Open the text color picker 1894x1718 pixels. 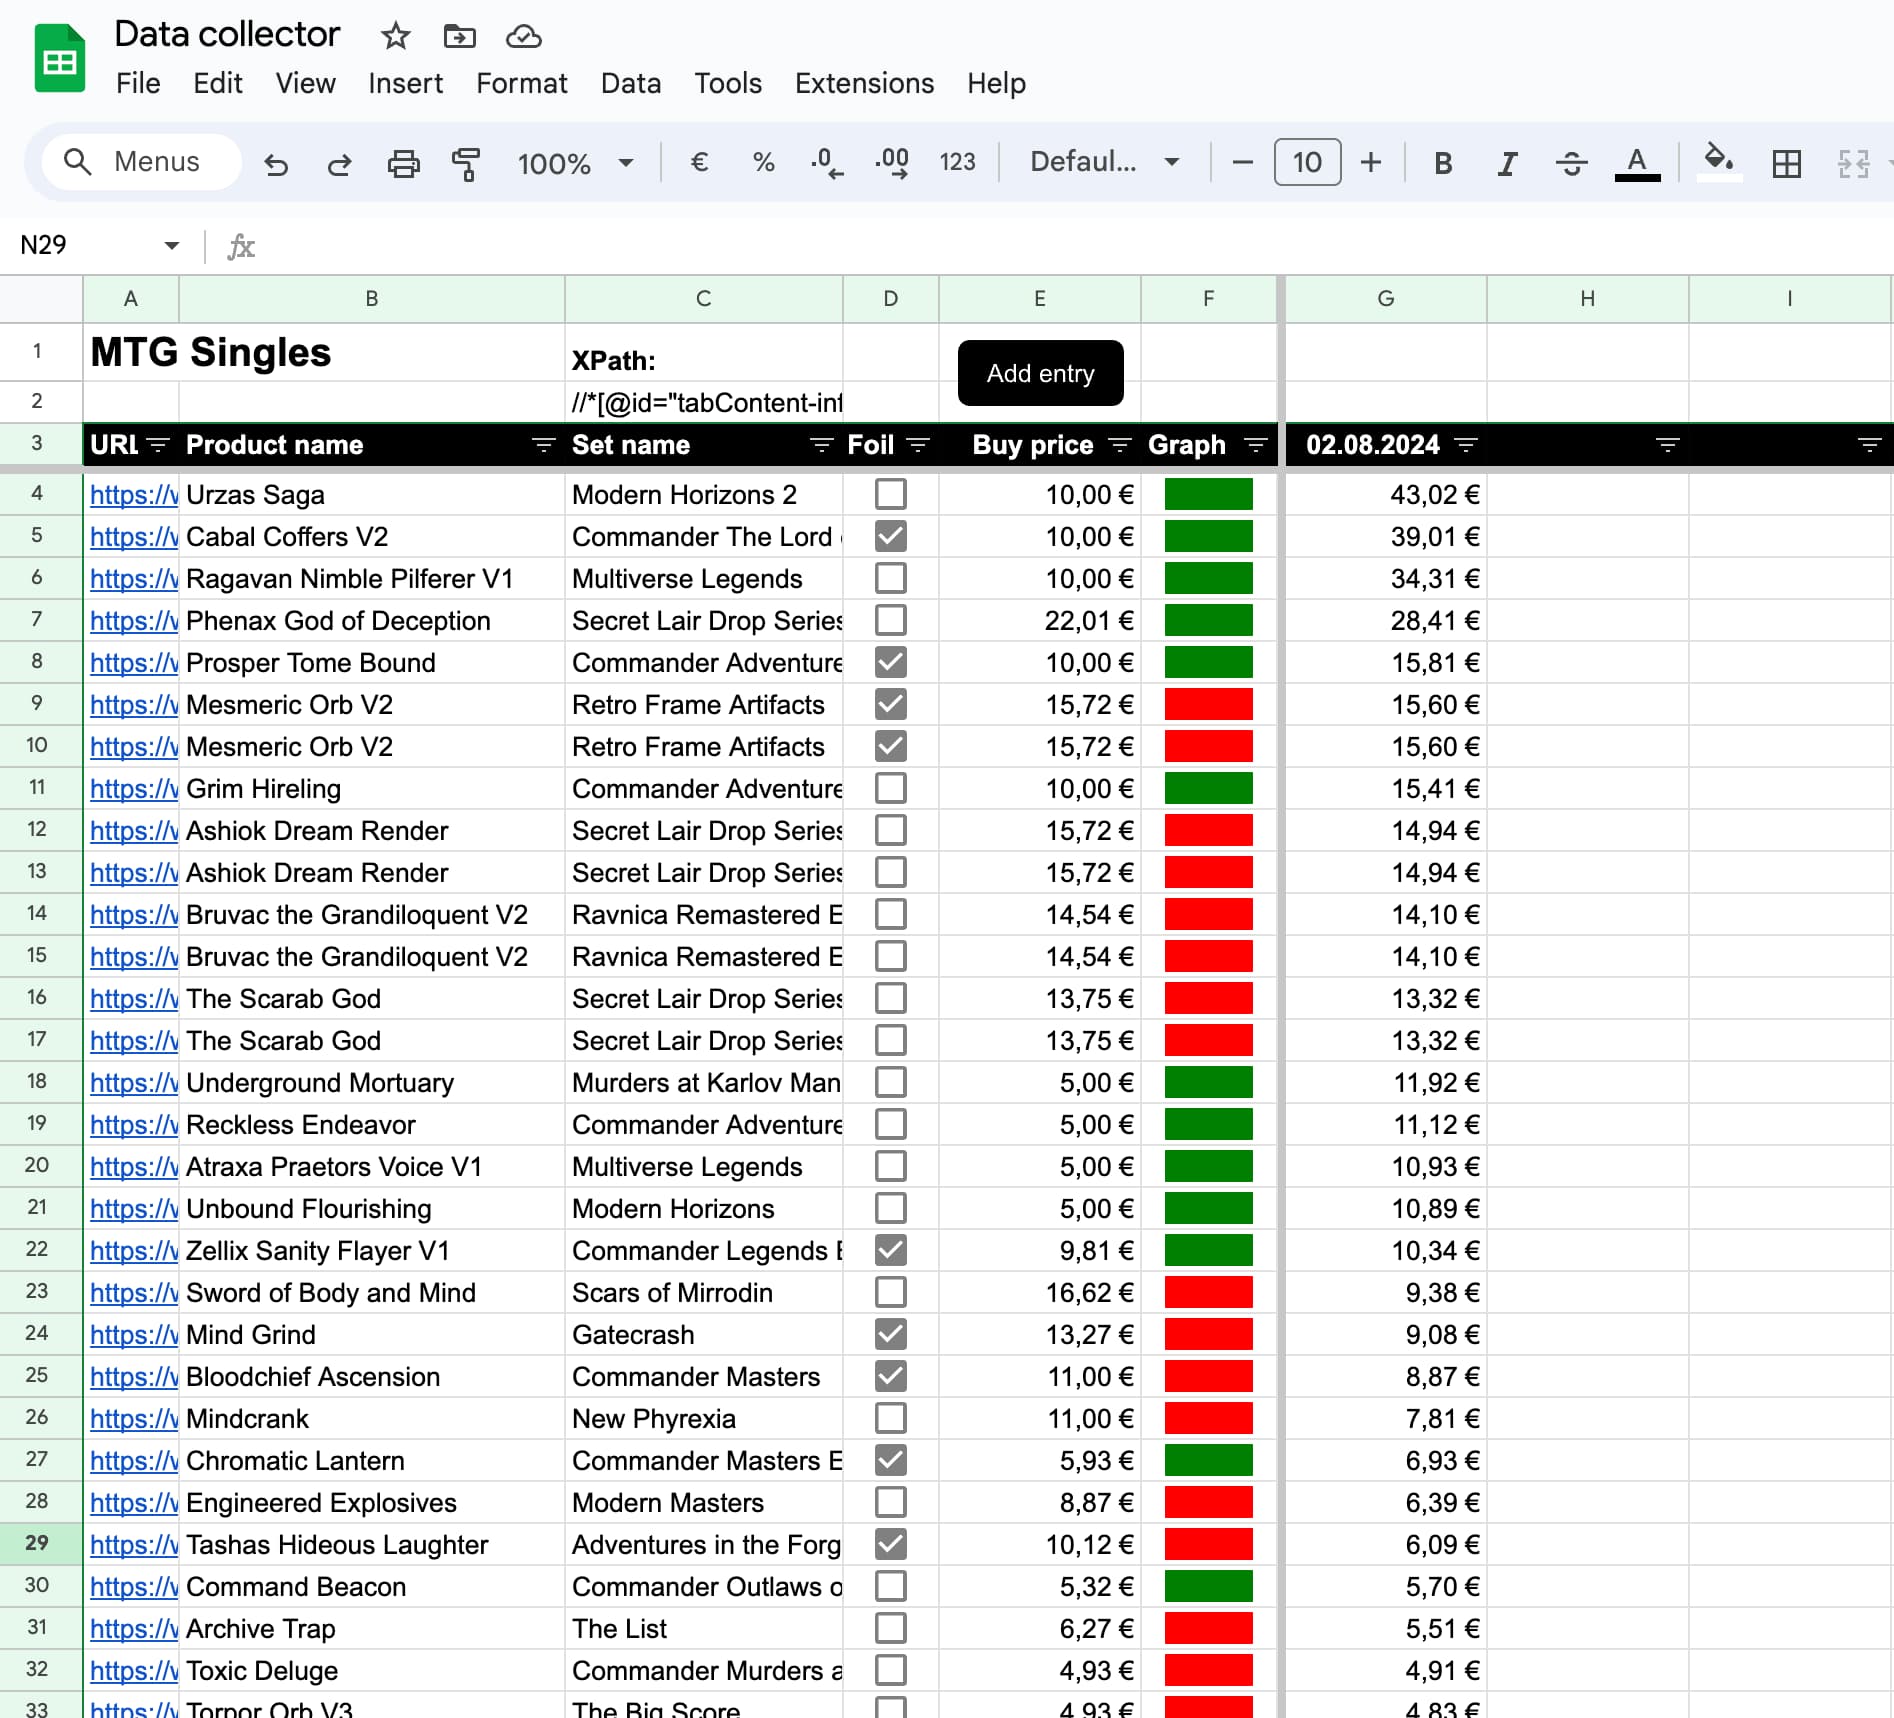pyautogui.click(x=1636, y=162)
